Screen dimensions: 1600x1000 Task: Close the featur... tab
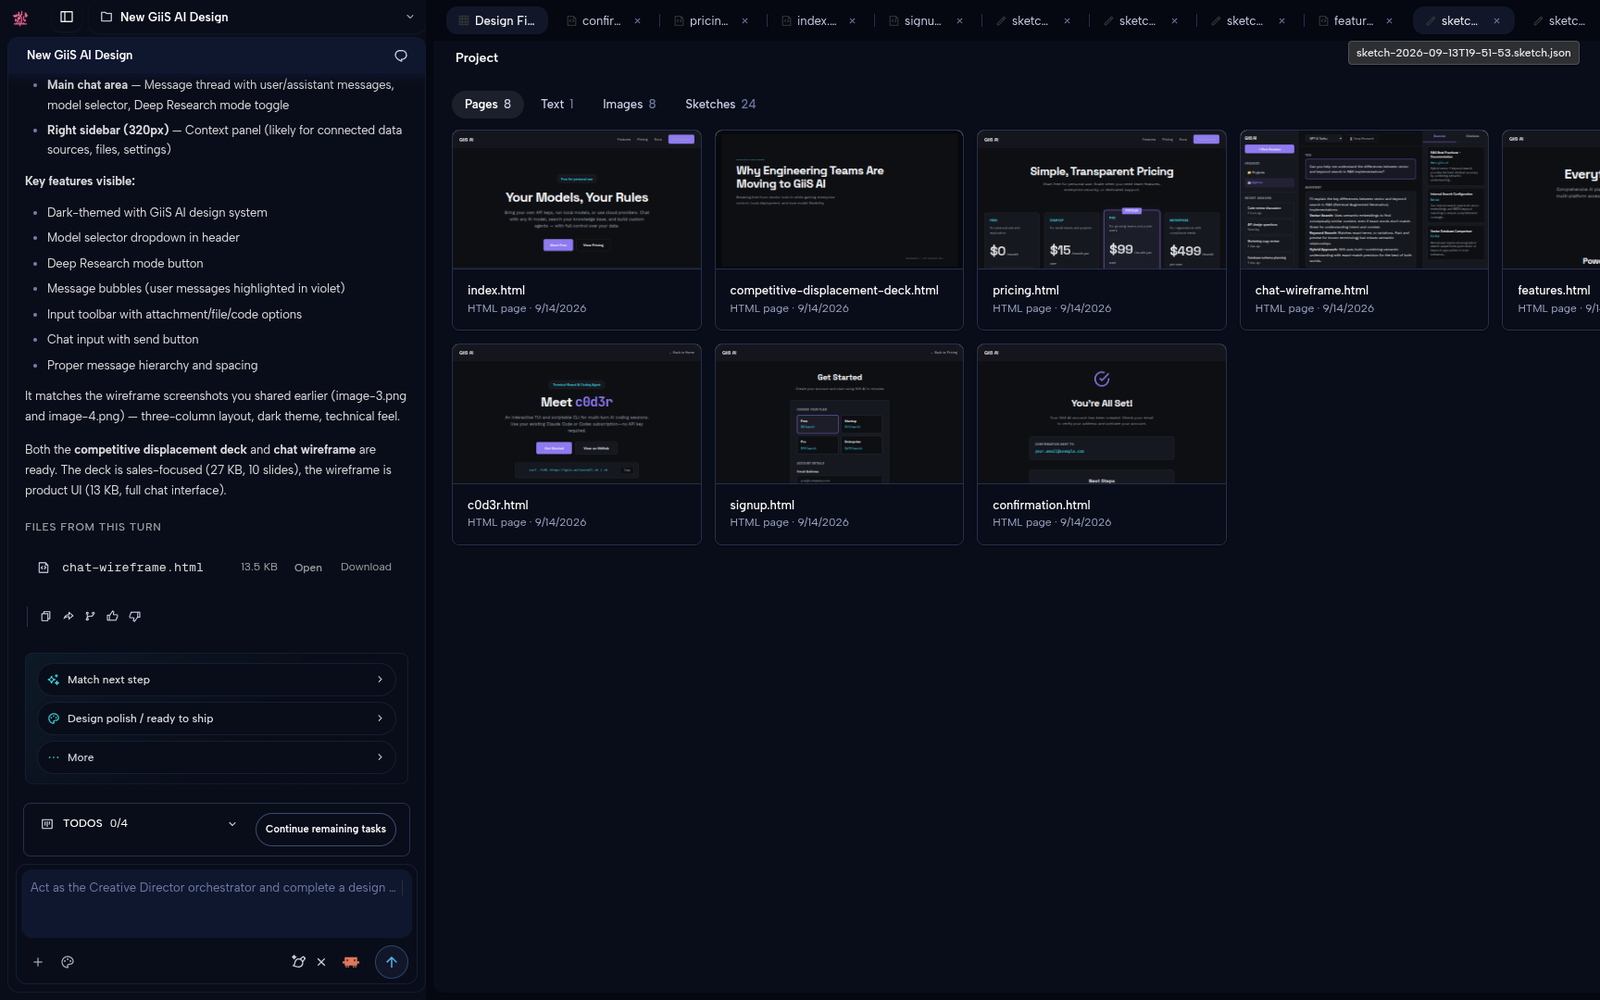(1389, 21)
